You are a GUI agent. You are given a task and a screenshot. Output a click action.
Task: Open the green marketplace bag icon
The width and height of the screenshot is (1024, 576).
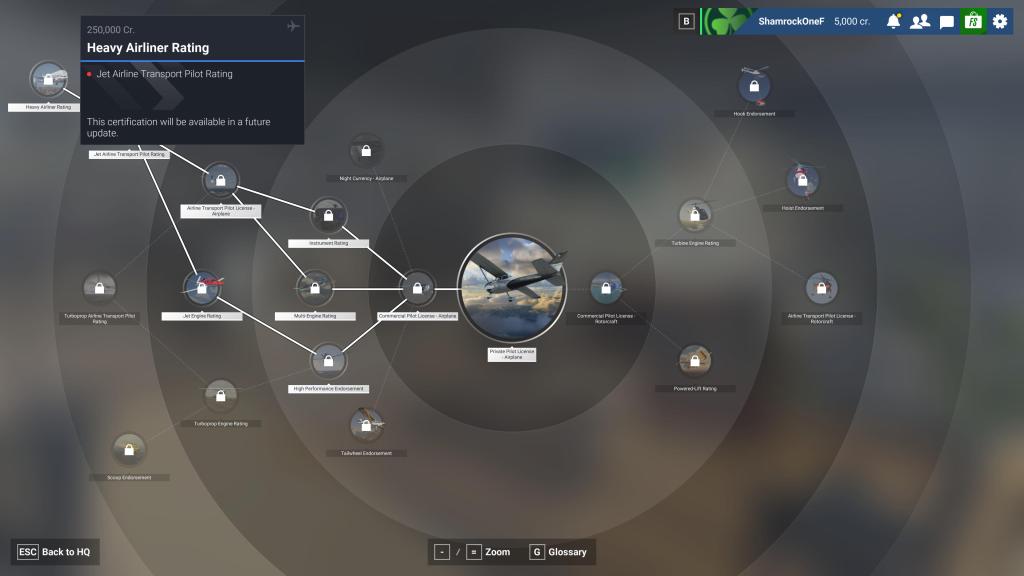[x=973, y=21]
